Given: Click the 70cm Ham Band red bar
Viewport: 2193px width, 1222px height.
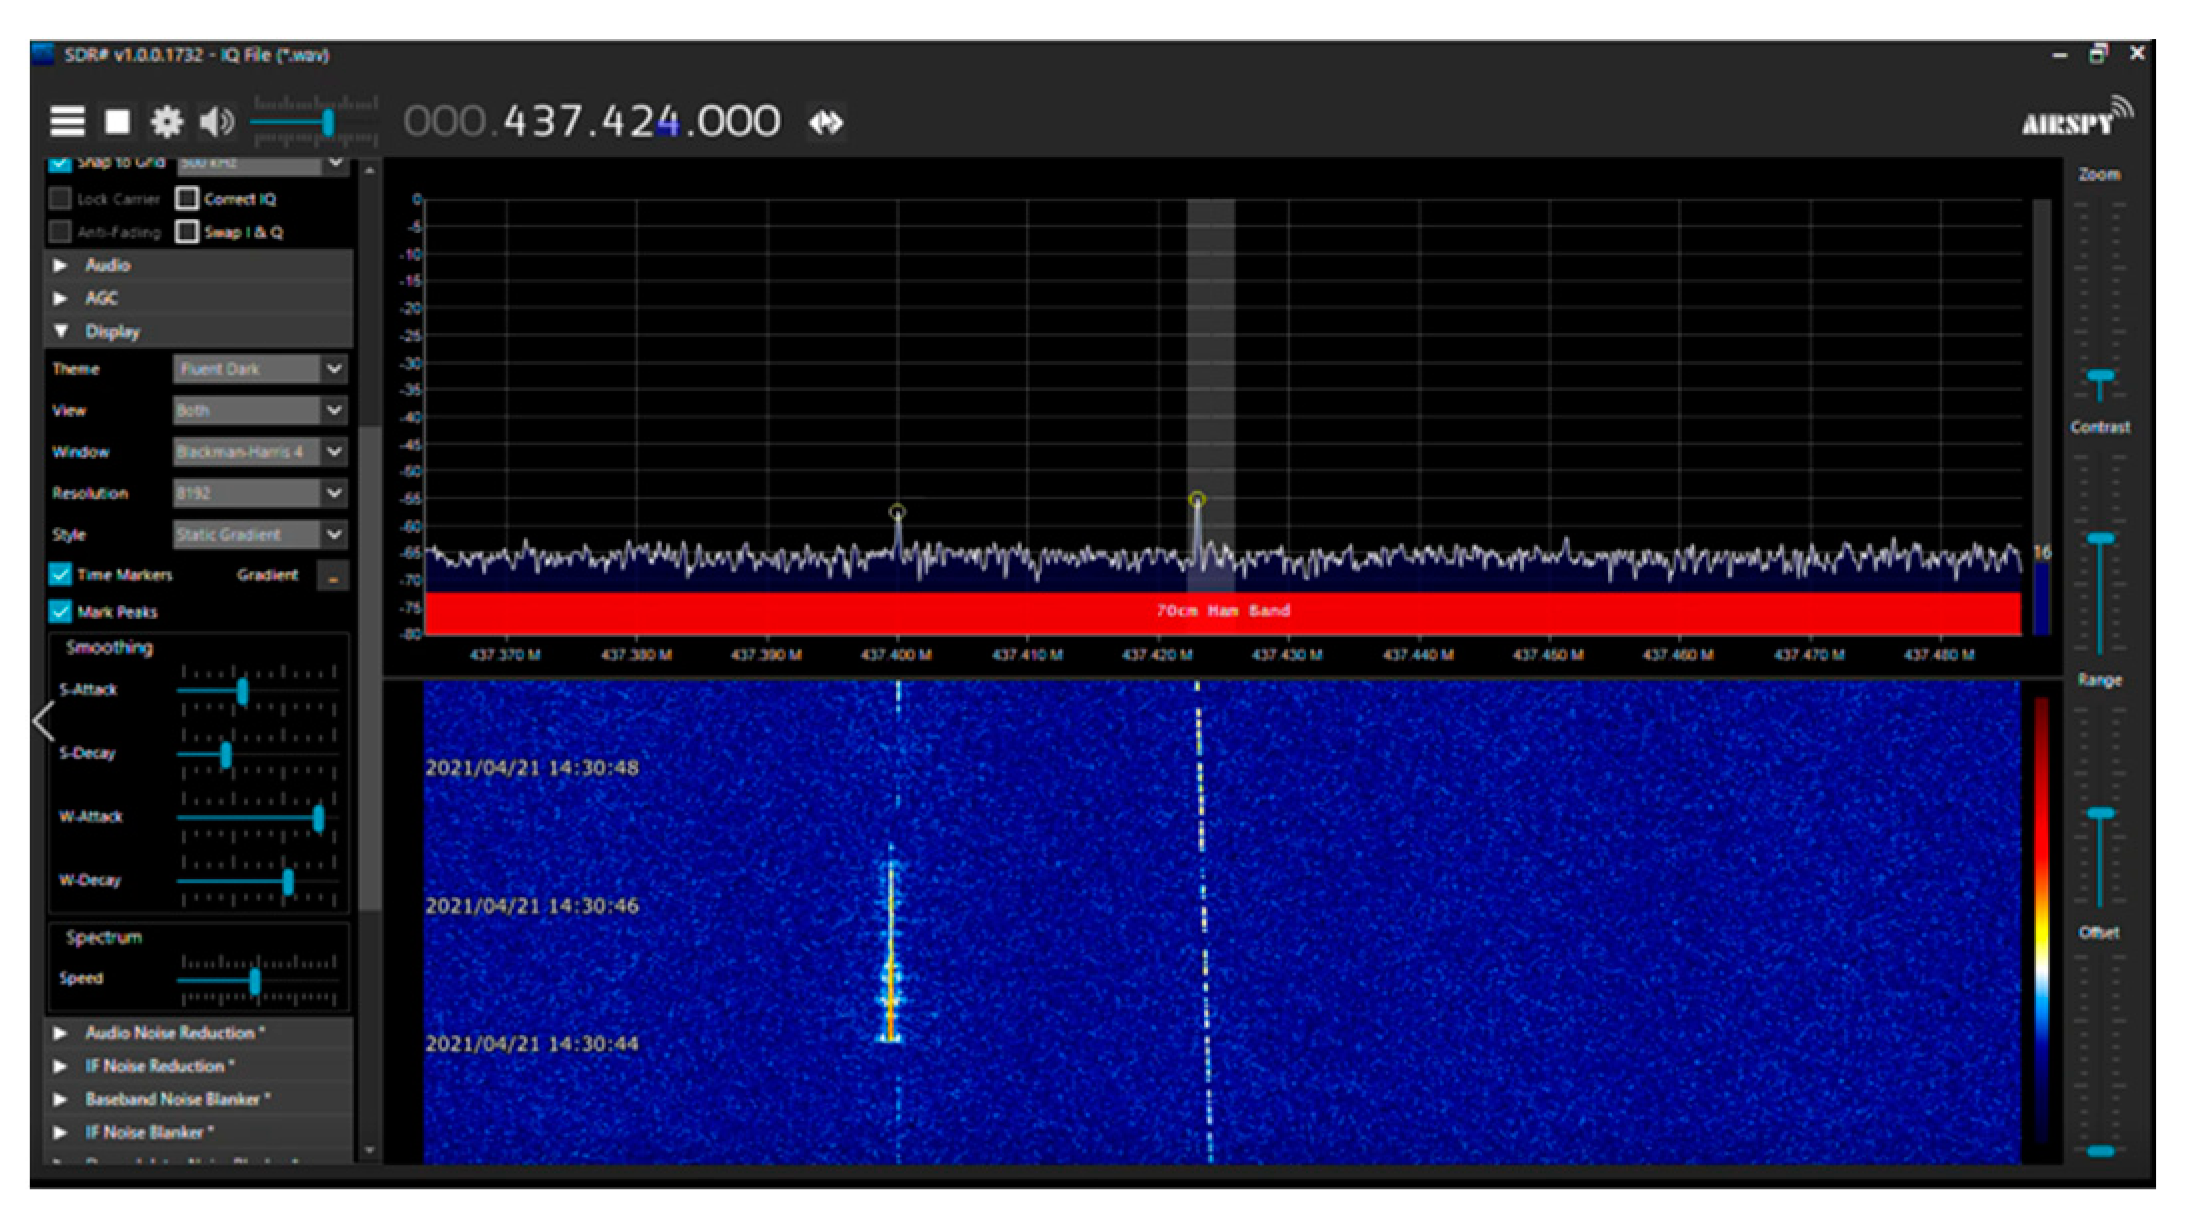Looking at the screenshot, I should pyautogui.click(x=1222, y=611).
